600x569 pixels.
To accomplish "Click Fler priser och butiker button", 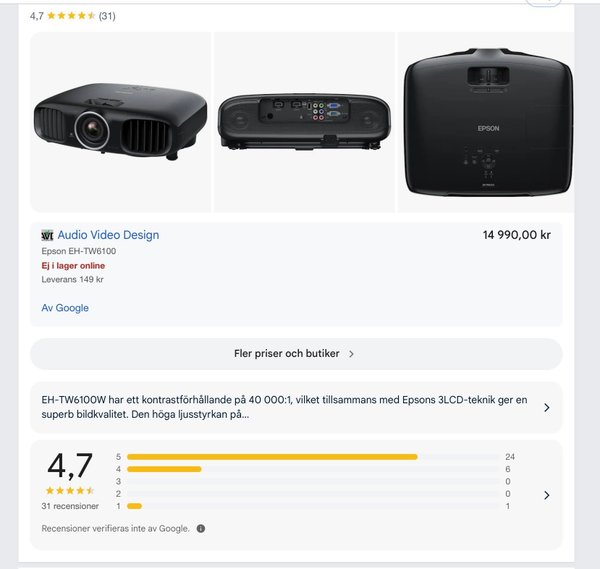I will (x=296, y=354).
